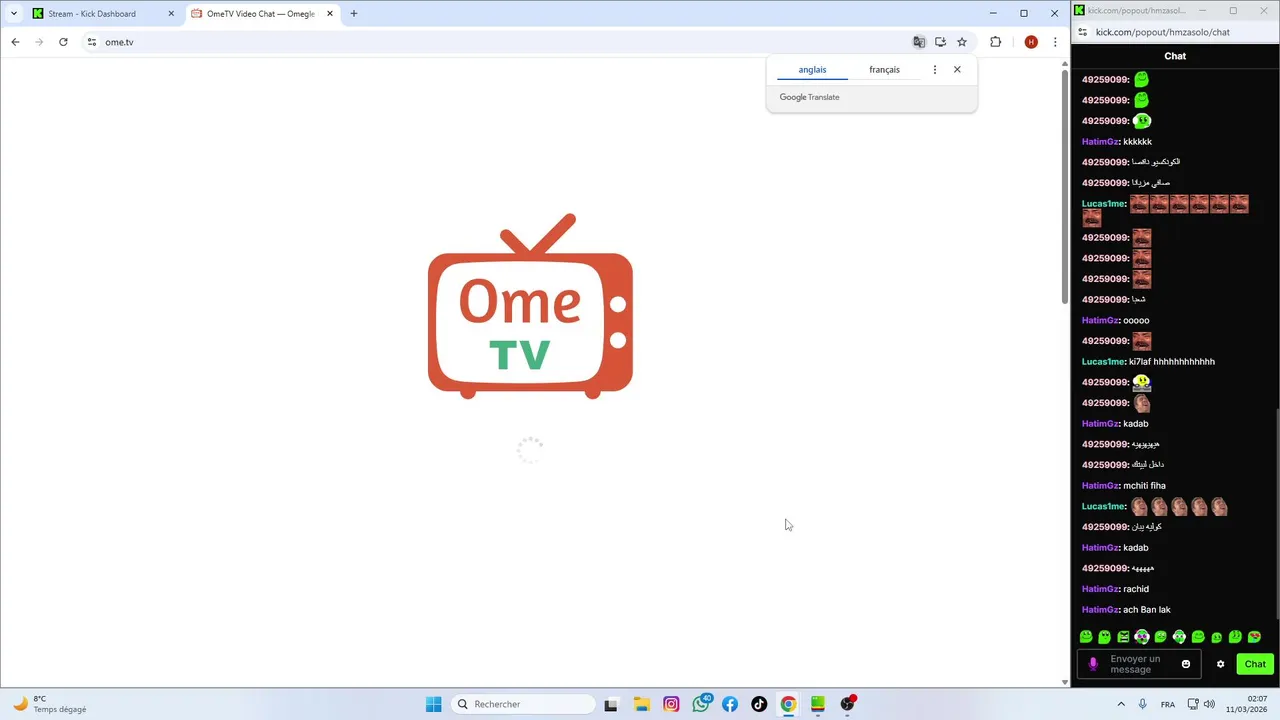Pick the heart-eyes green emote
The width and height of the screenshot is (1280, 720).
coord(1254,637)
